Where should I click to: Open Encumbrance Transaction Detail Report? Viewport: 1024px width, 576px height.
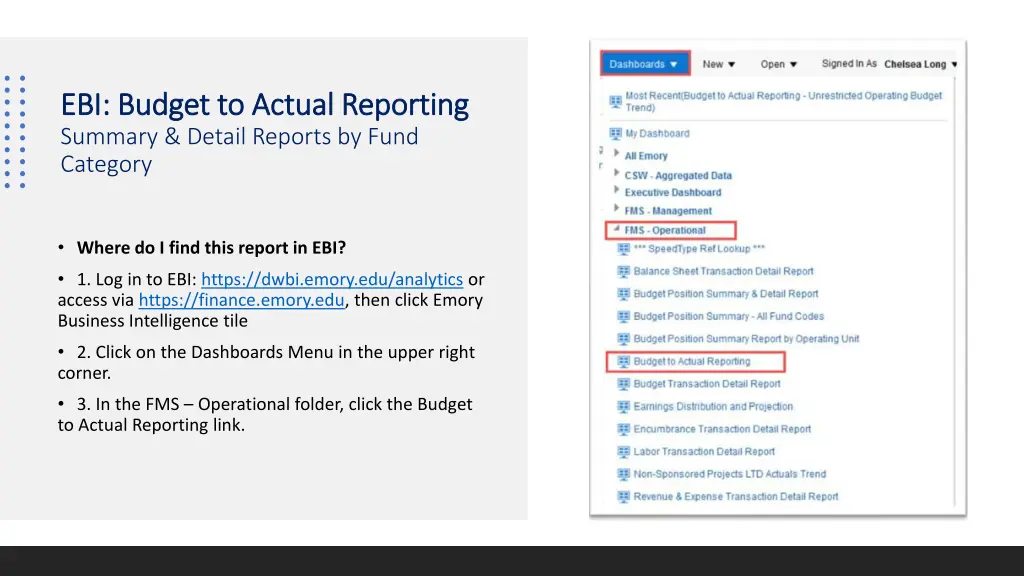click(722, 429)
